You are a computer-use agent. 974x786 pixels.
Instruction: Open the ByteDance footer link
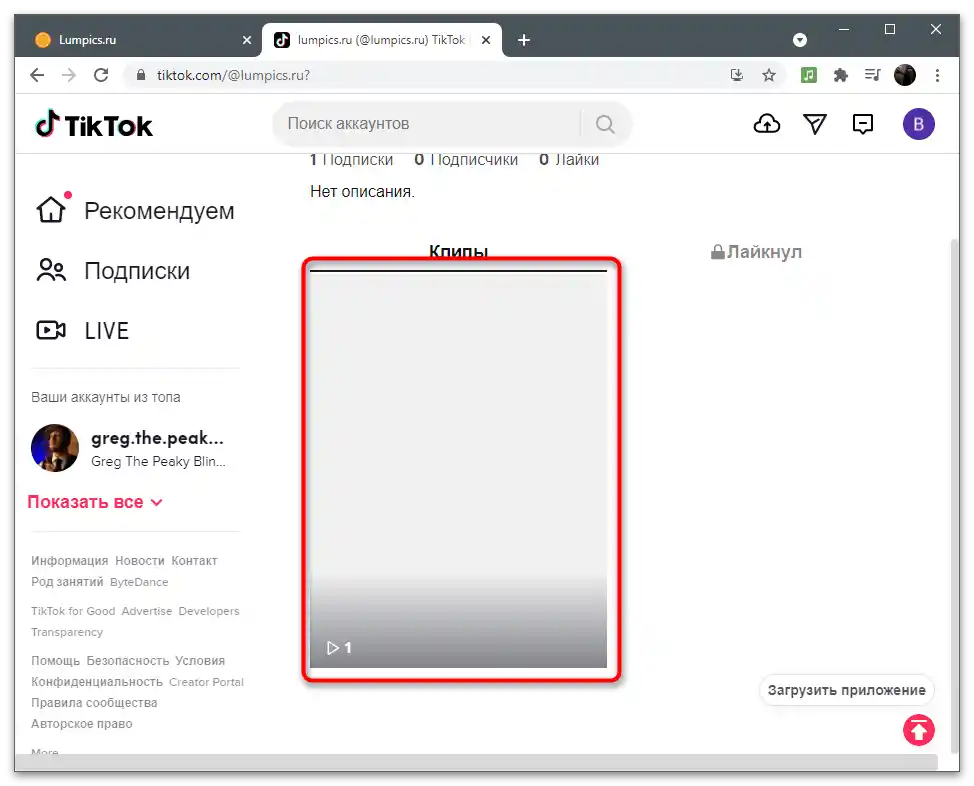click(139, 582)
